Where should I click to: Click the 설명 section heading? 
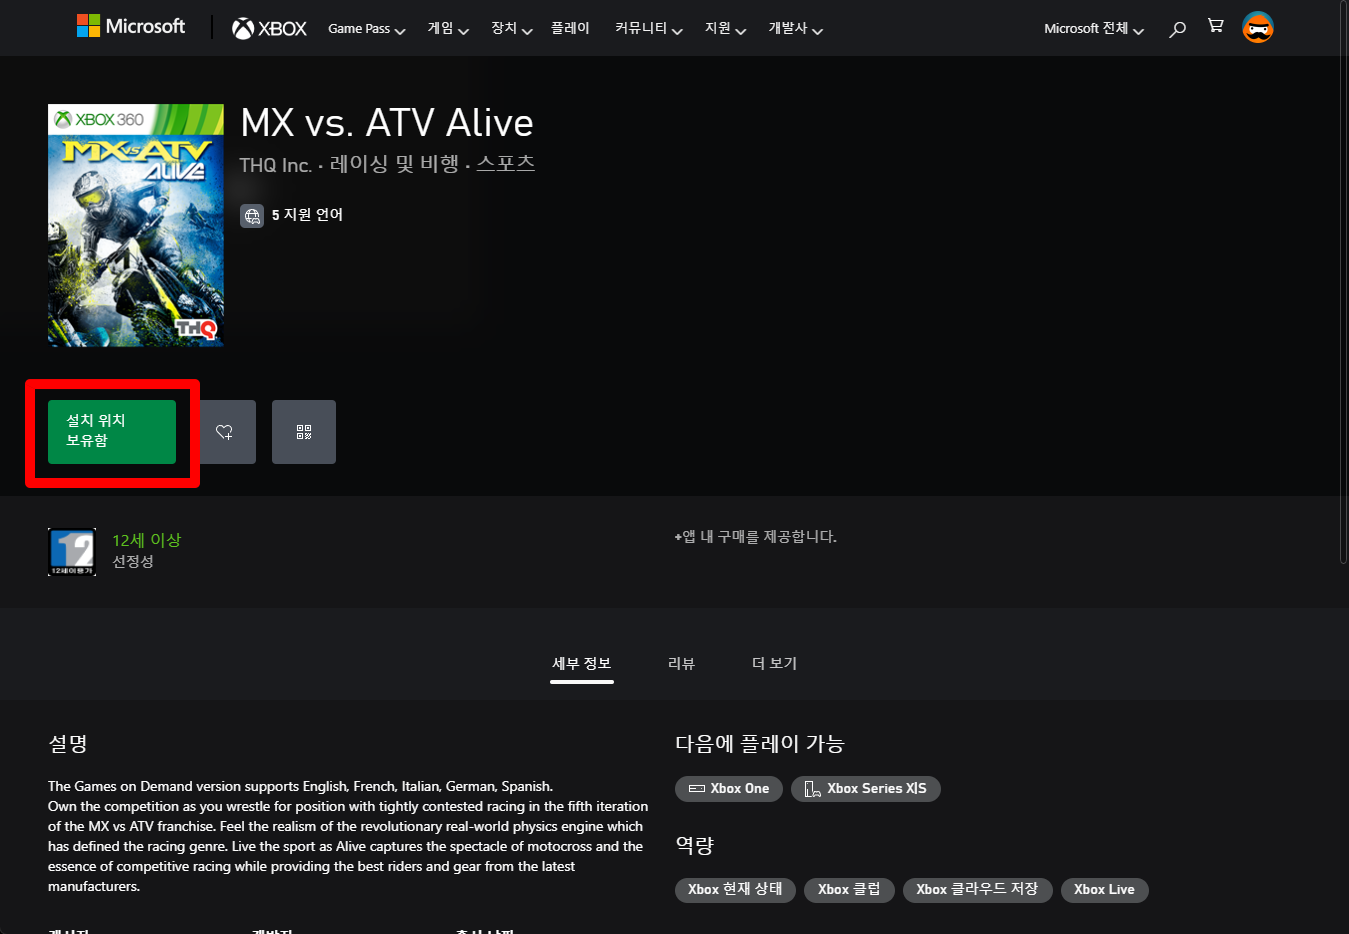pyautogui.click(x=68, y=744)
